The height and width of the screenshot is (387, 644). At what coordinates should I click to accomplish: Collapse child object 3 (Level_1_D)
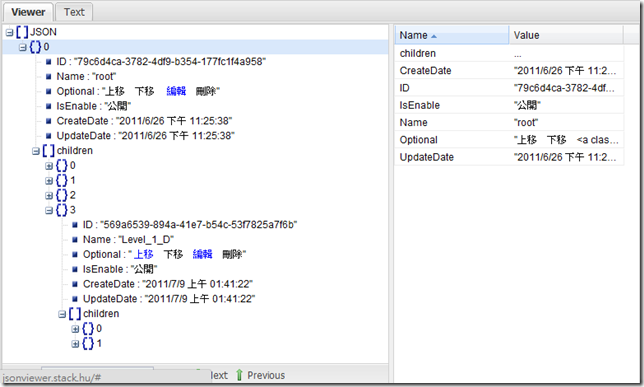(x=49, y=210)
